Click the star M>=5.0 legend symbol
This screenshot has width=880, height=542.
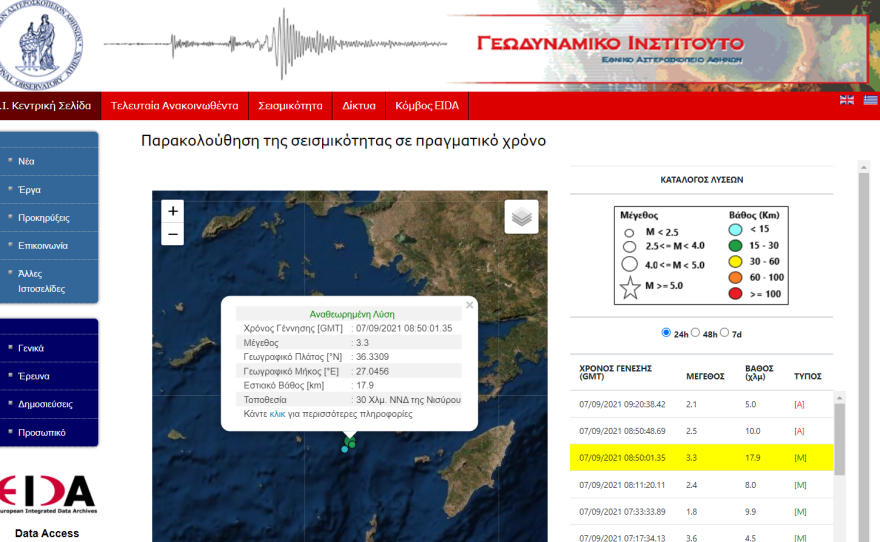630,287
